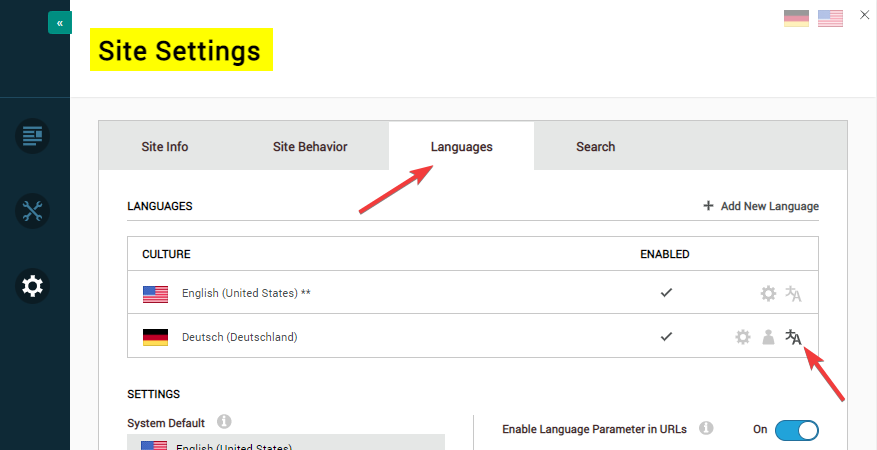Click the CULTURE column header
Viewport: 877px width, 450px height.
pyautogui.click(x=166, y=254)
